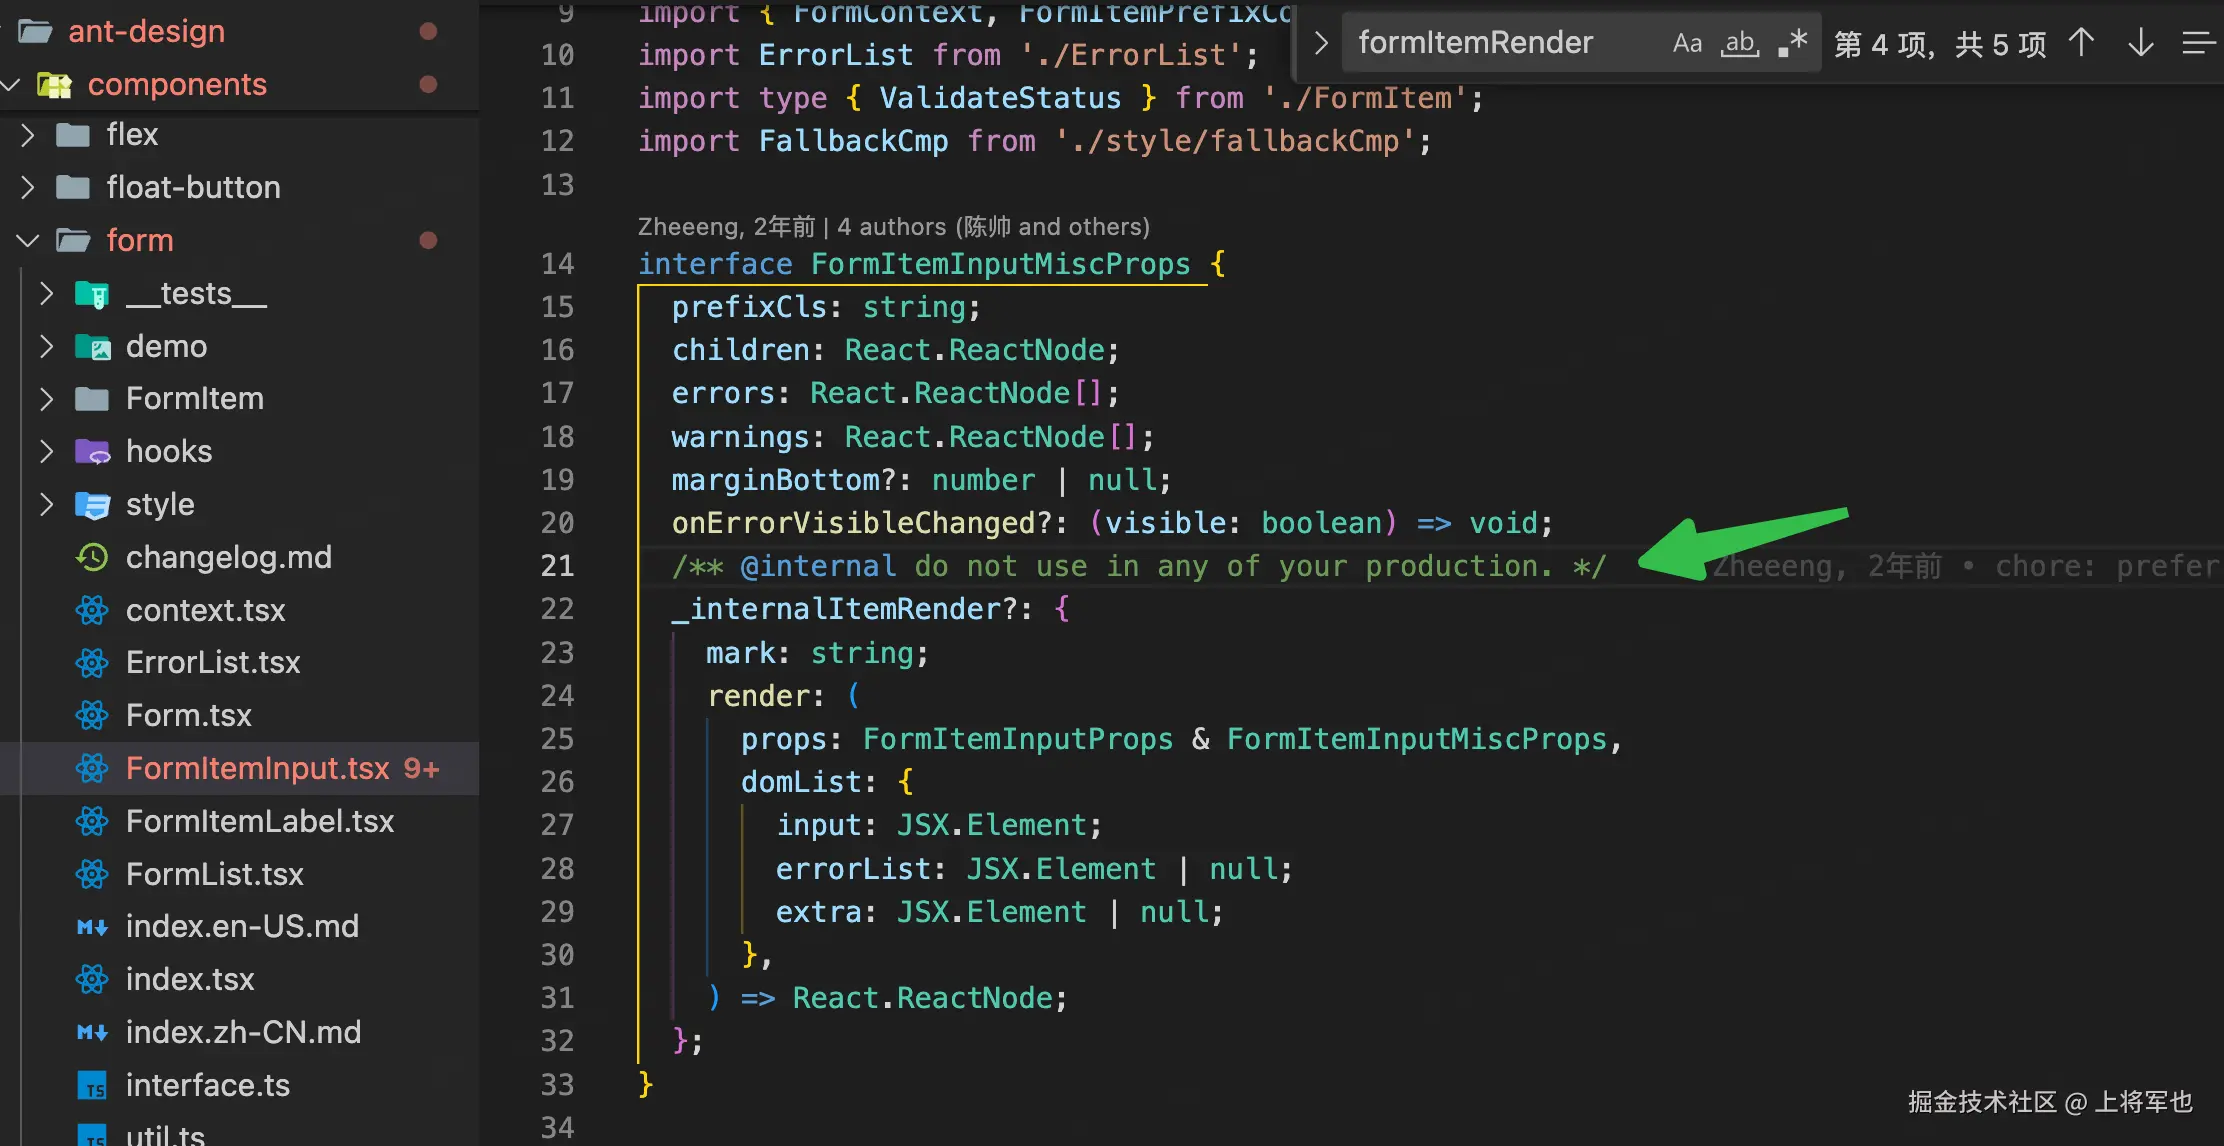Image resolution: width=2224 pixels, height=1146 pixels.
Task: Click the authors code lens annotation
Action: (x=893, y=227)
